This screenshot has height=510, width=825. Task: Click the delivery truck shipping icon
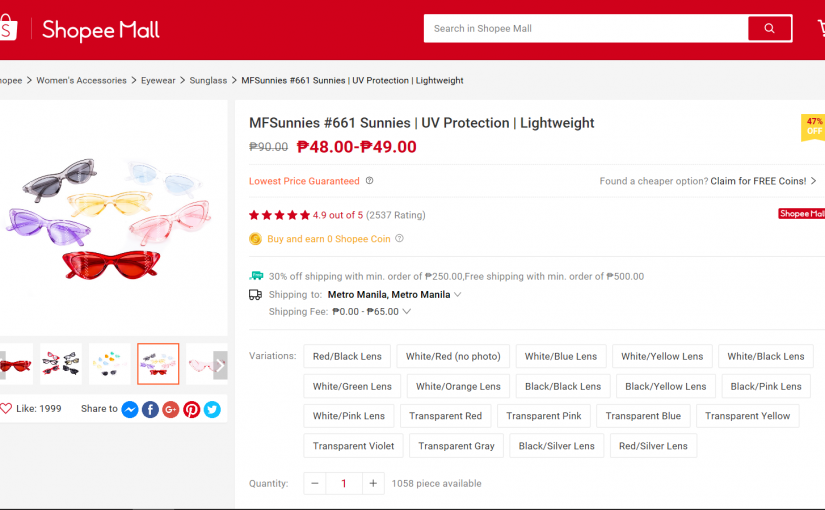[255, 295]
